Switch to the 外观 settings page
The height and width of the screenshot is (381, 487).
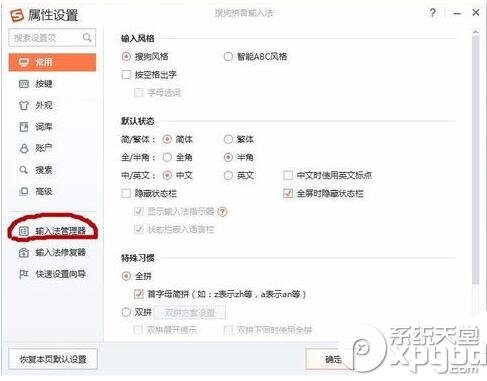pyautogui.click(x=52, y=105)
